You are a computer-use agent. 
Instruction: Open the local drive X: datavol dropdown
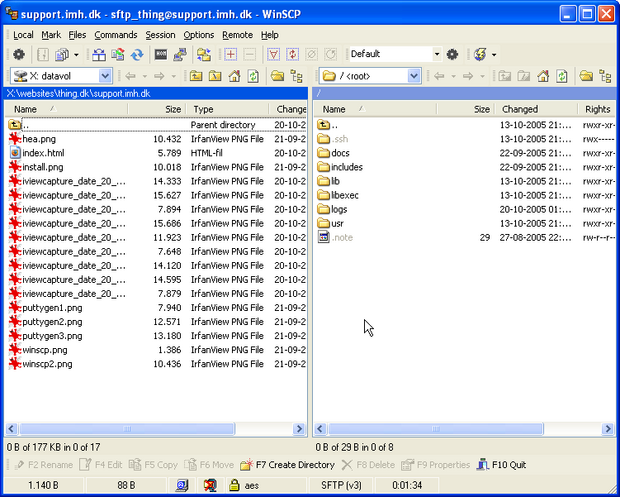[105, 76]
